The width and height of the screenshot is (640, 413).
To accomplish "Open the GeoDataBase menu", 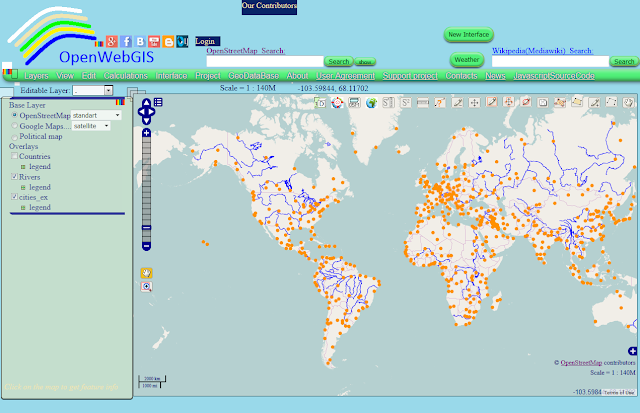I will pos(253,76).
